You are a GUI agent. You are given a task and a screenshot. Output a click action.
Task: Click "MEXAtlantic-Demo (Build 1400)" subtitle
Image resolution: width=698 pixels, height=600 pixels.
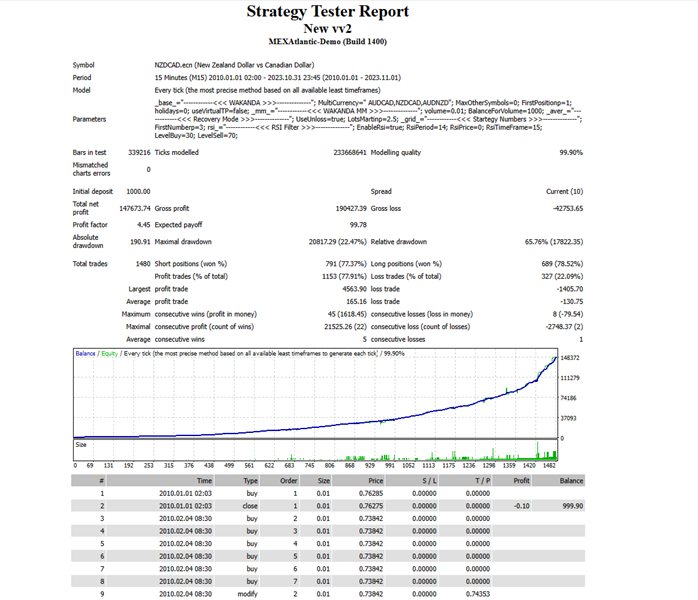(328, 41)
